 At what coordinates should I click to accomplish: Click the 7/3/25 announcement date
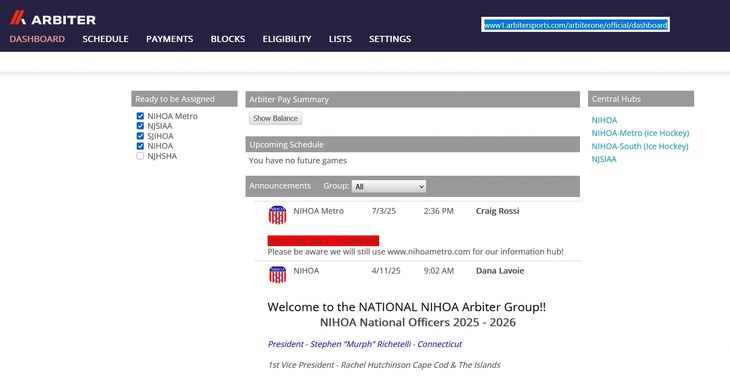(384, 211)
